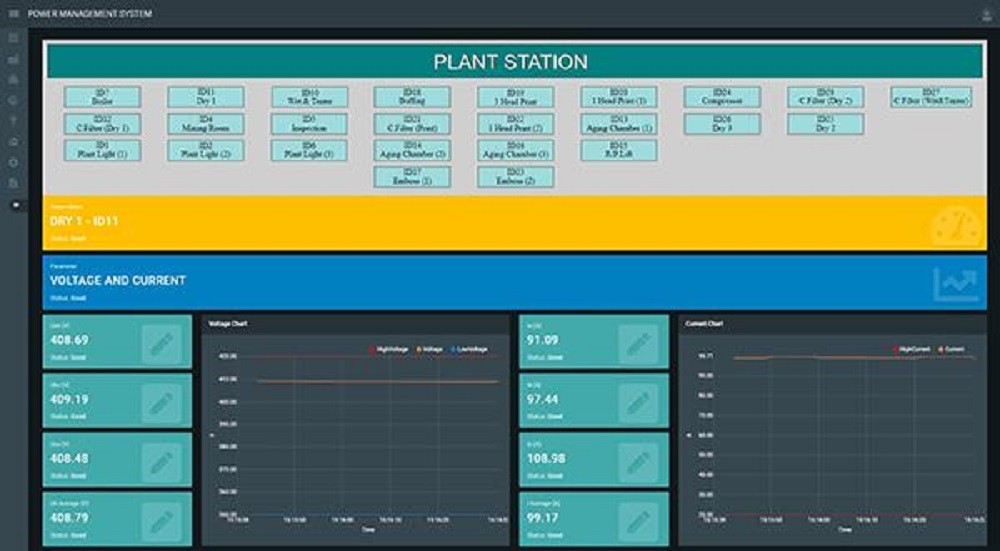The width and height of the screenshot is (1000, 551).
Task: Click the 91.09 current value
Action: (543, 340)
